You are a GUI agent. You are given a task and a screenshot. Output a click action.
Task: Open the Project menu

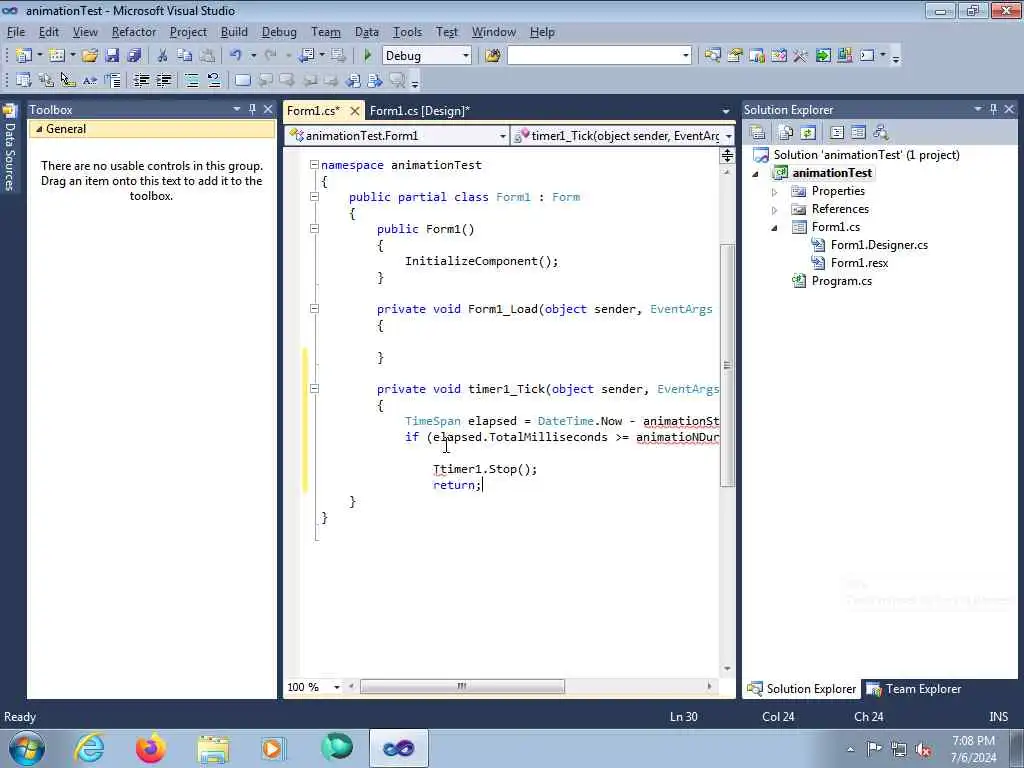click(188, 32)
